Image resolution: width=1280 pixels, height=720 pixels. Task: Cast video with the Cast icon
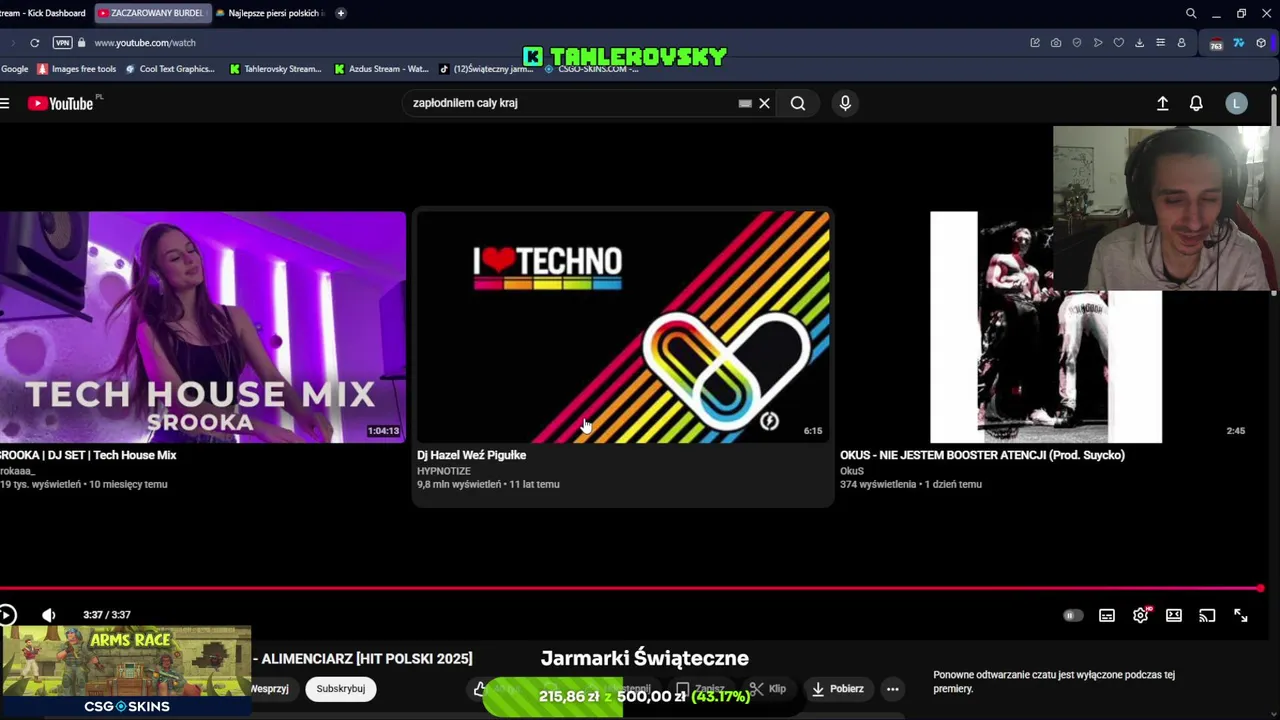tap(1207, 615)
